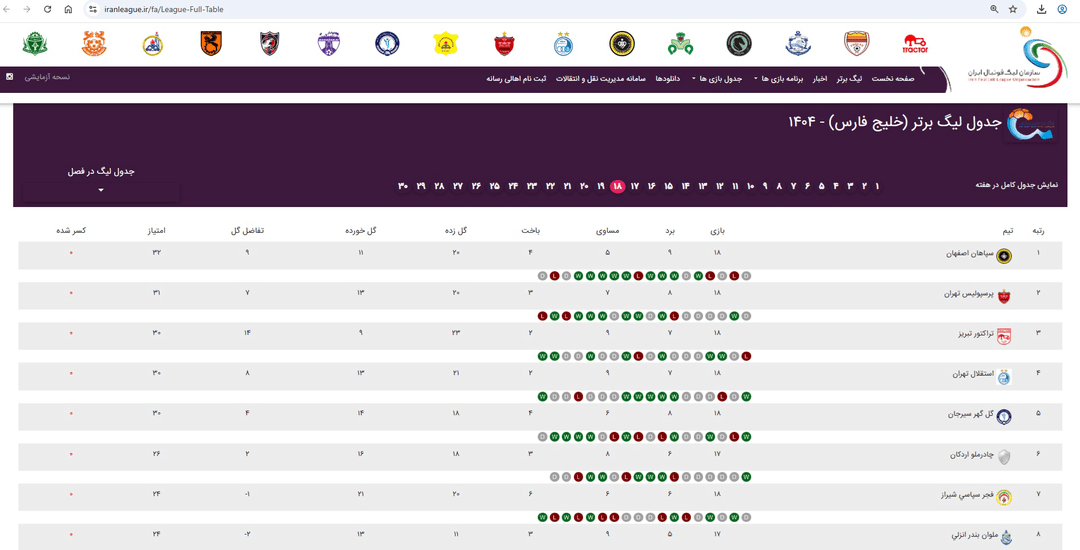The width and height of the screenshot is (1080, 550).
Task: Click the highlighted week ۱۸ marker
Action: tap(618, 186)
